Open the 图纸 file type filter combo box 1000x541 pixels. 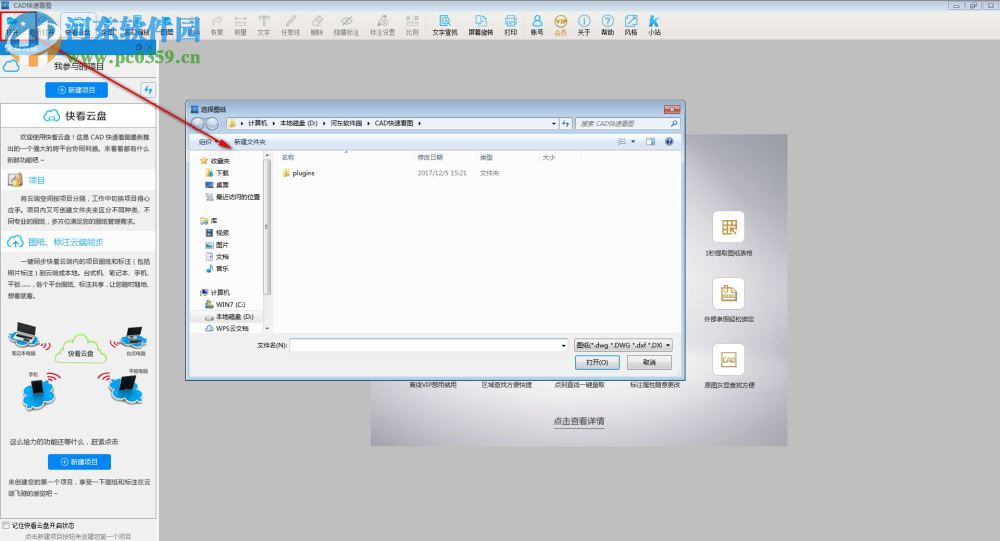[x=624, y=345]
